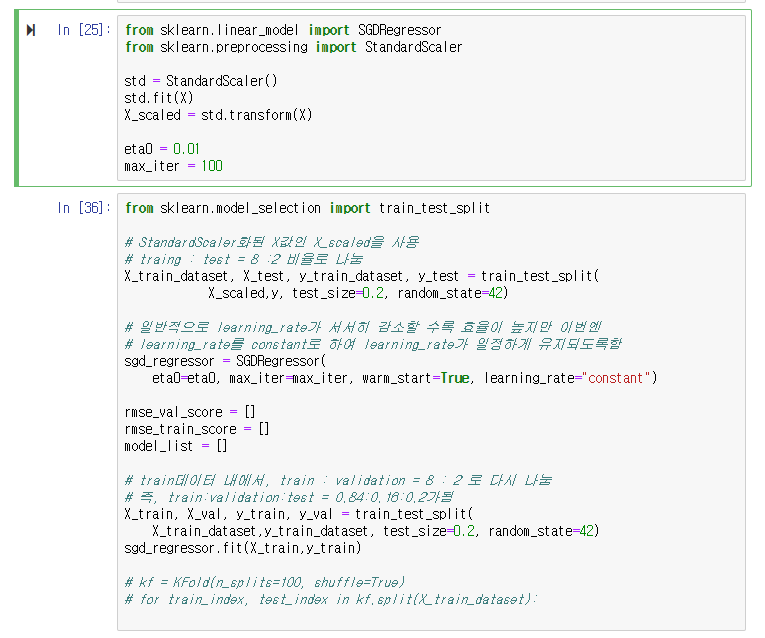This screenshot has height=638, width=765.
Task: Click the 'warm_start=True' argument
Action: coord(416,379)
